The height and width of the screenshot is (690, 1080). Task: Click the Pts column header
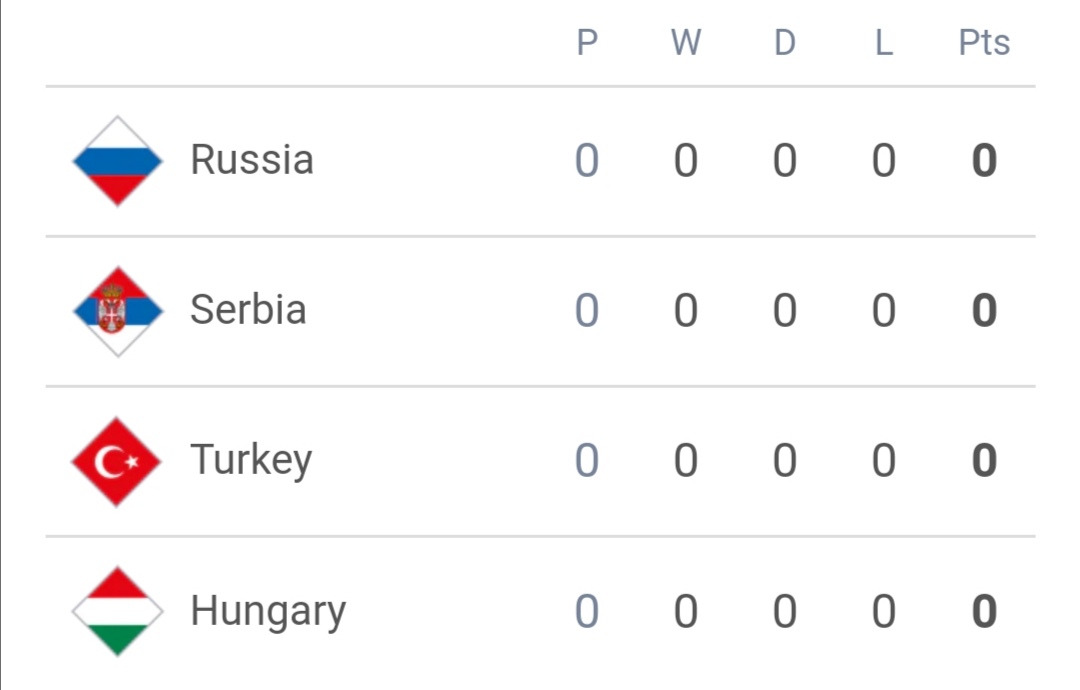(984, 43)
